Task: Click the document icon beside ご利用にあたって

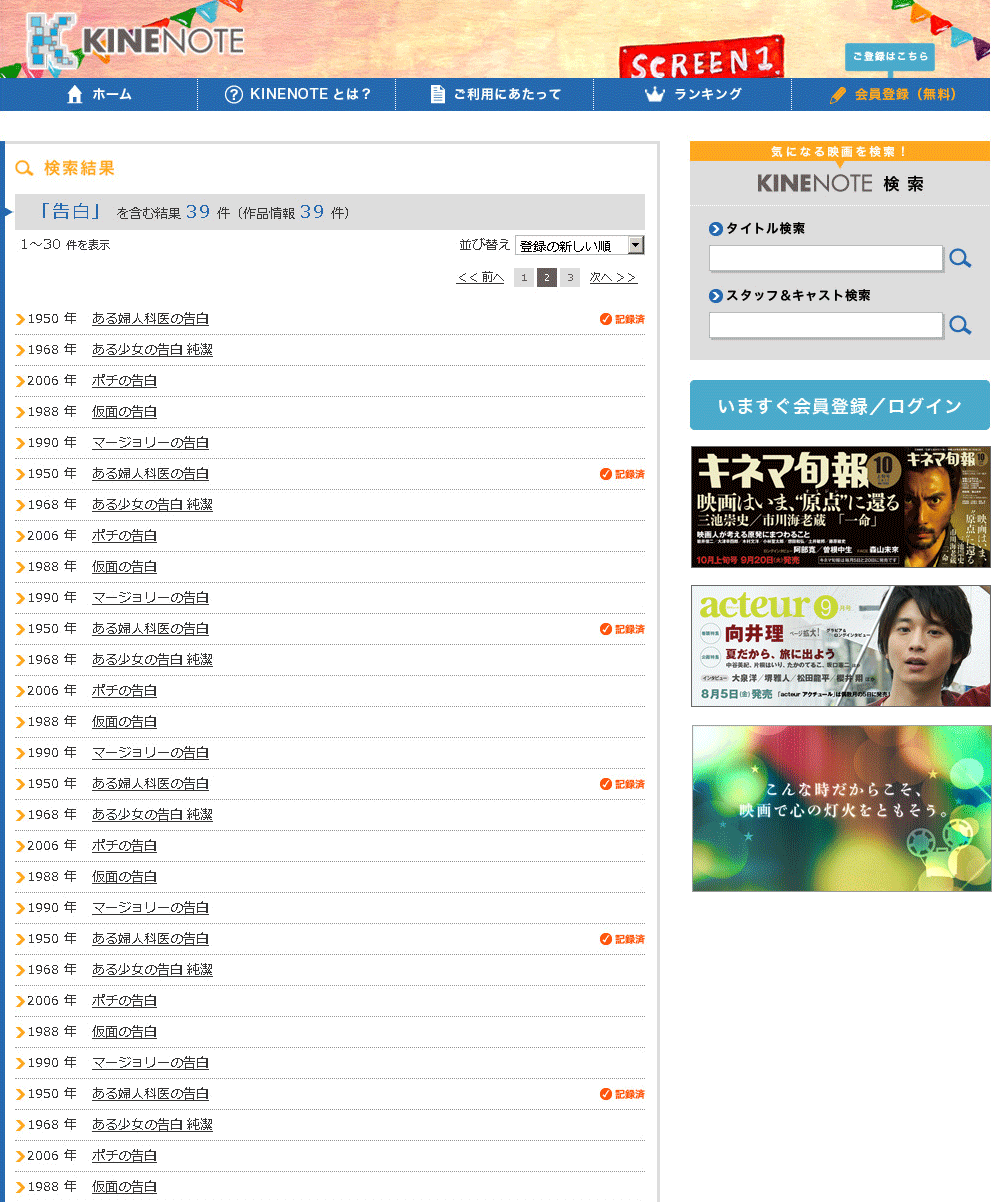Action: tap(437, 94)
